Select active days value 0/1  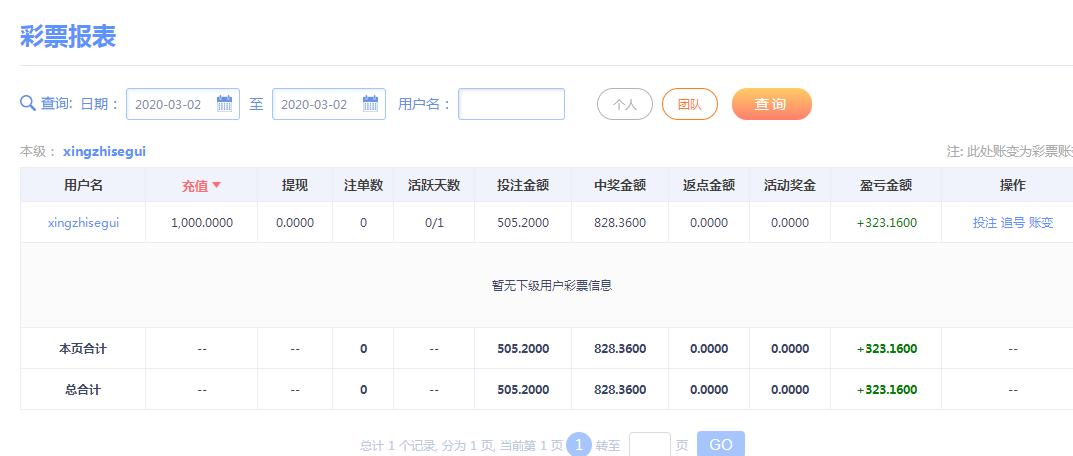[434, 223]
